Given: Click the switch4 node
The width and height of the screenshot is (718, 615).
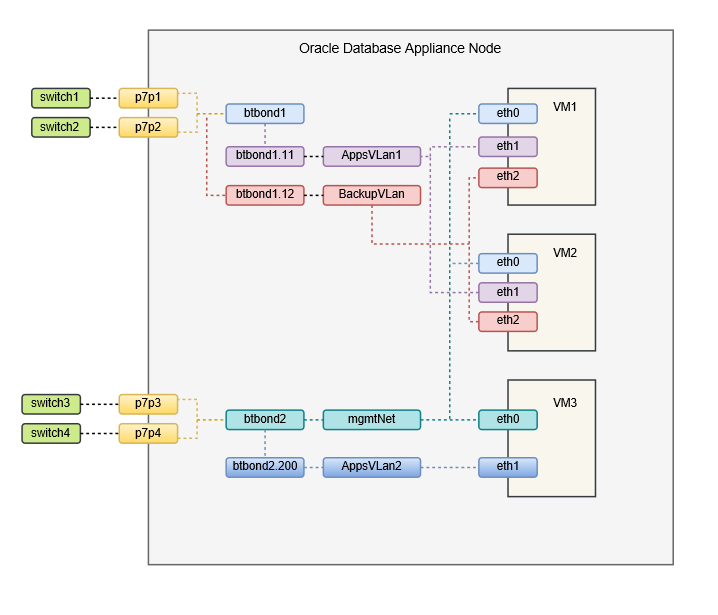Looking at the screenshot, I should coord(51,433).
